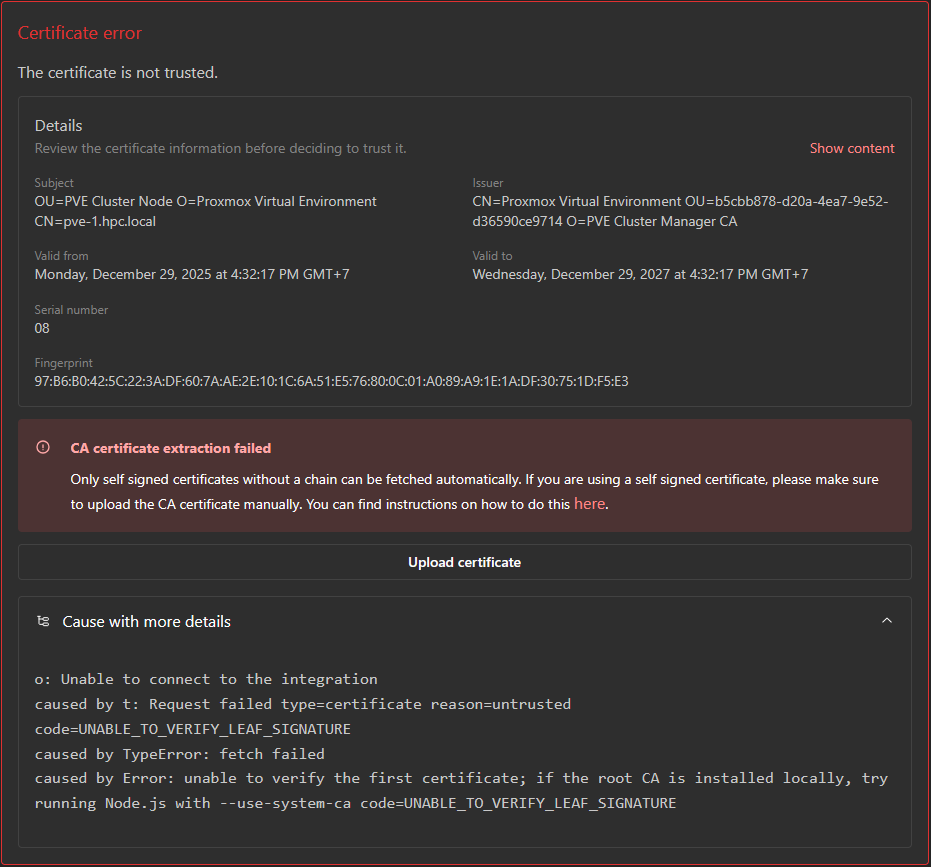Click the Valid to date December 29, 2027

(640, 274)
